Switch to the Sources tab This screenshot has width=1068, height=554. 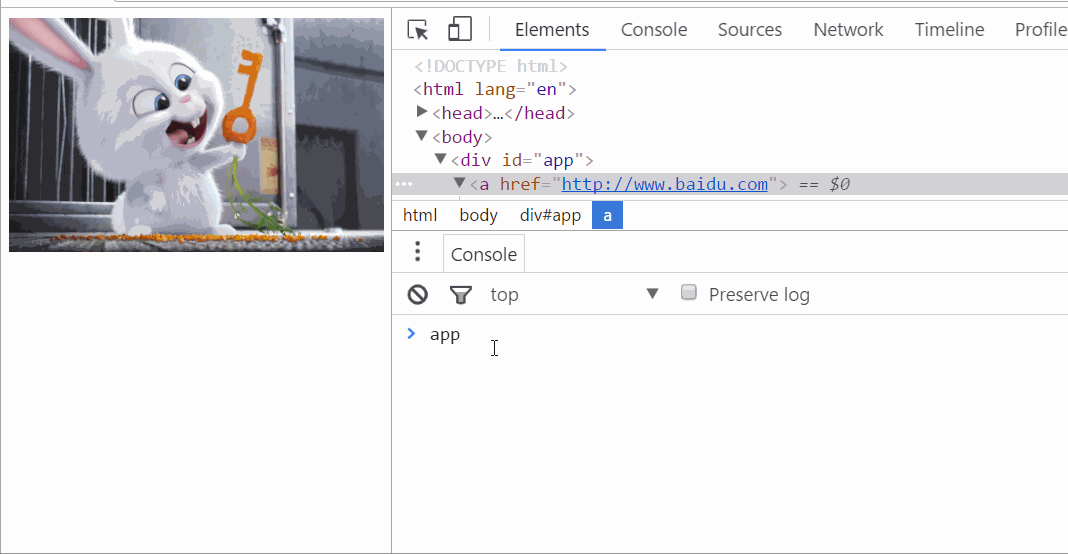(x=749, y=30)
